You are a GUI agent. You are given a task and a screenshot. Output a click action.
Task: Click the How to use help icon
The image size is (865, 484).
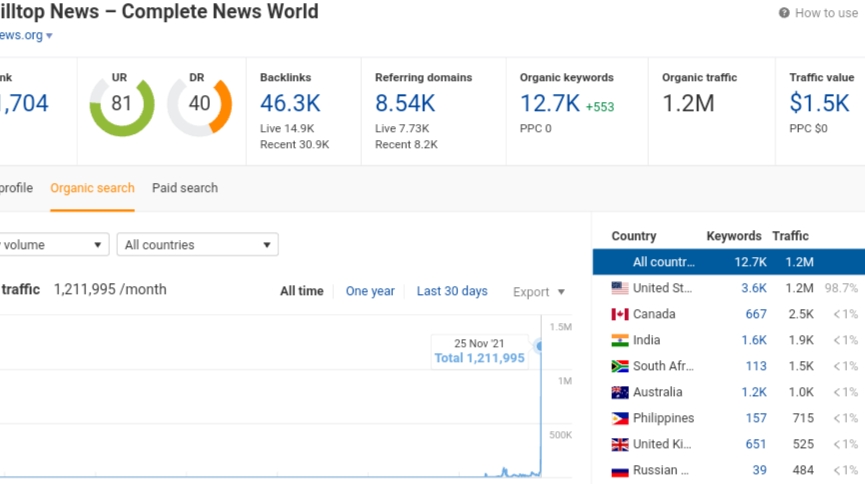pos(784,13)
